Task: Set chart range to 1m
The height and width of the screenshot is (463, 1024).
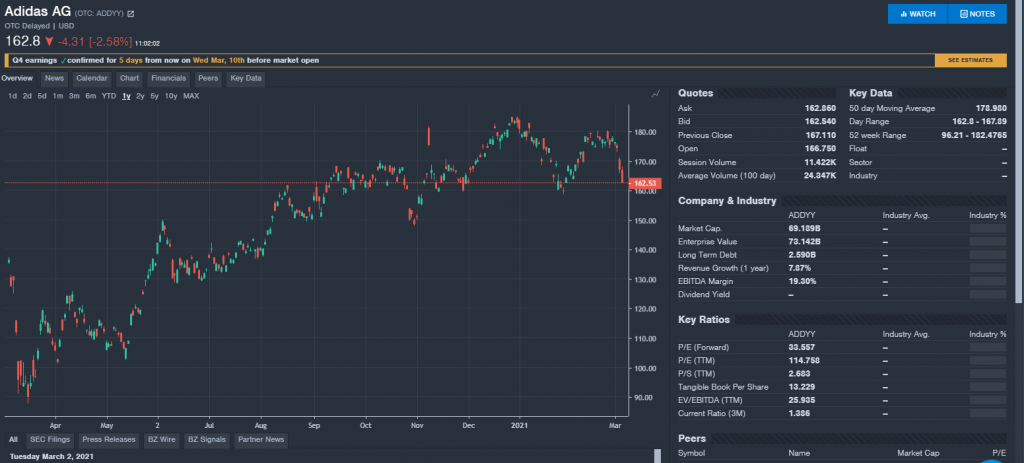Action: [x=58, y=96]
